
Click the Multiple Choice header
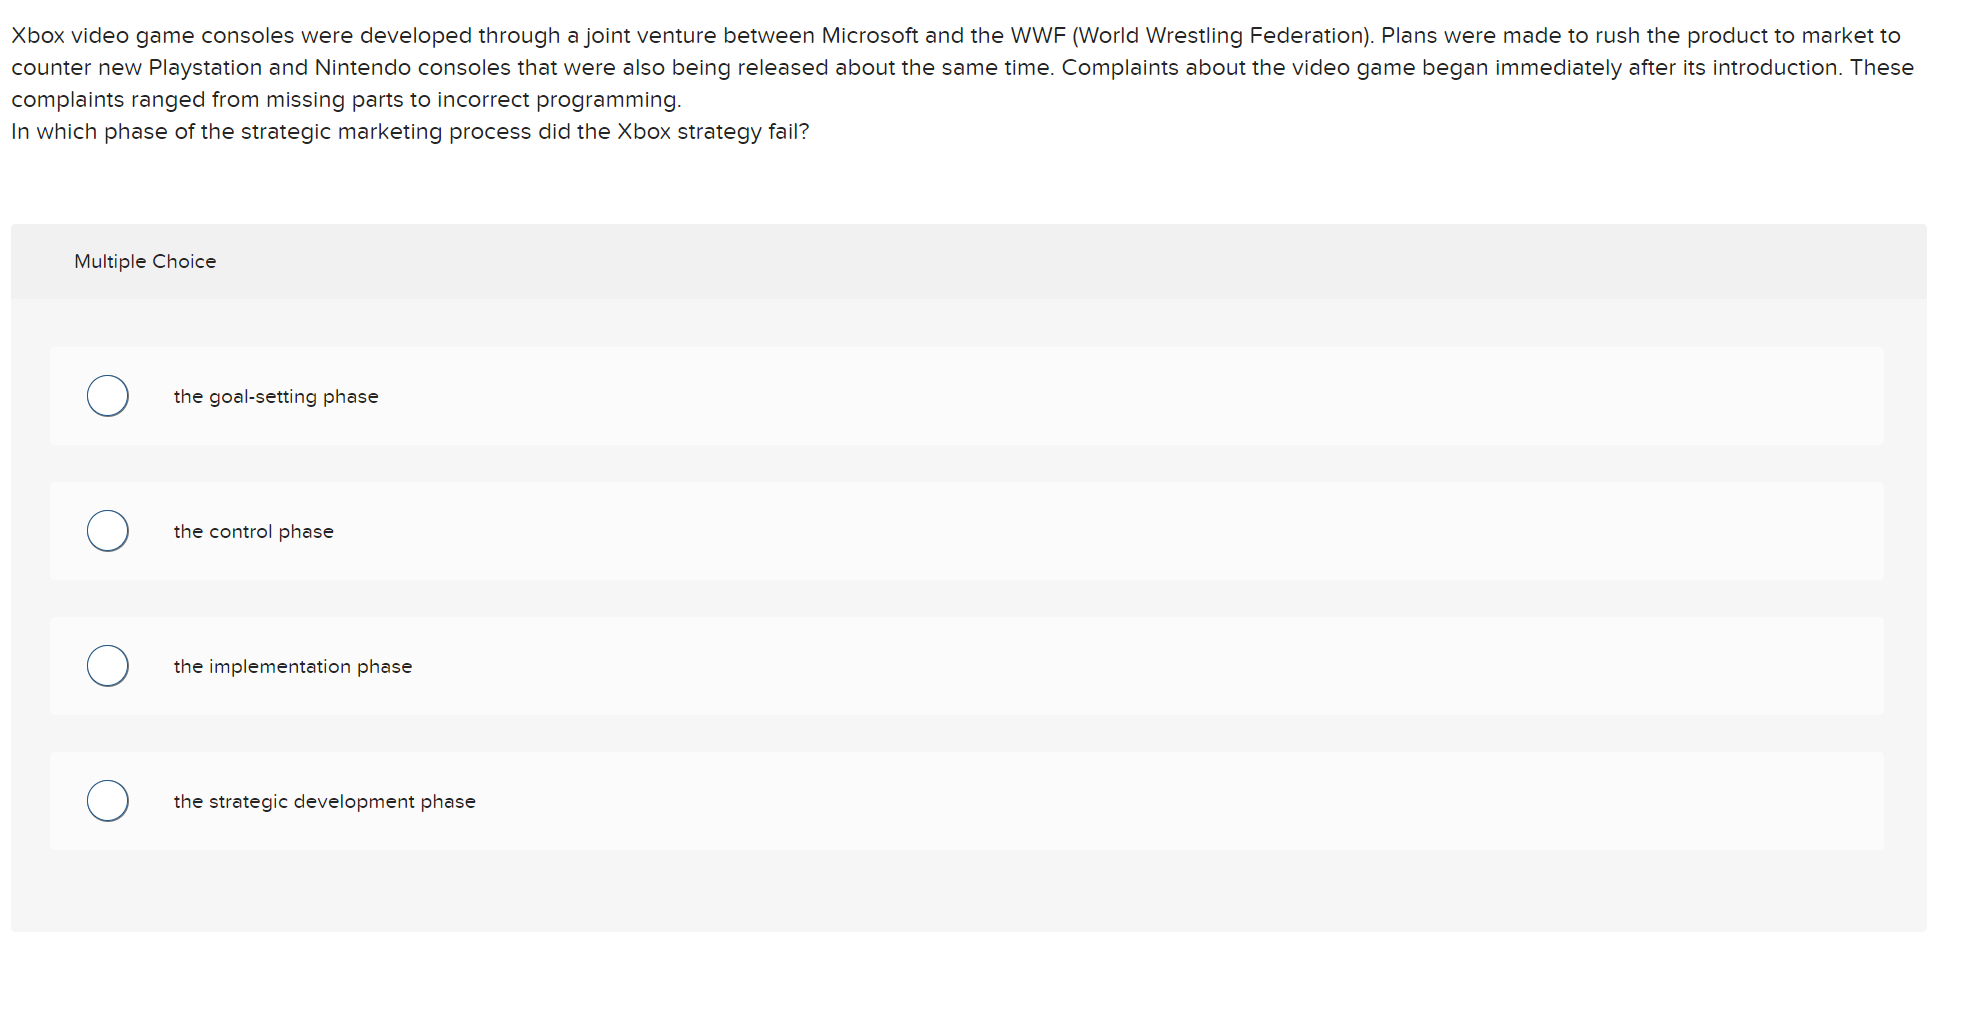145,261
